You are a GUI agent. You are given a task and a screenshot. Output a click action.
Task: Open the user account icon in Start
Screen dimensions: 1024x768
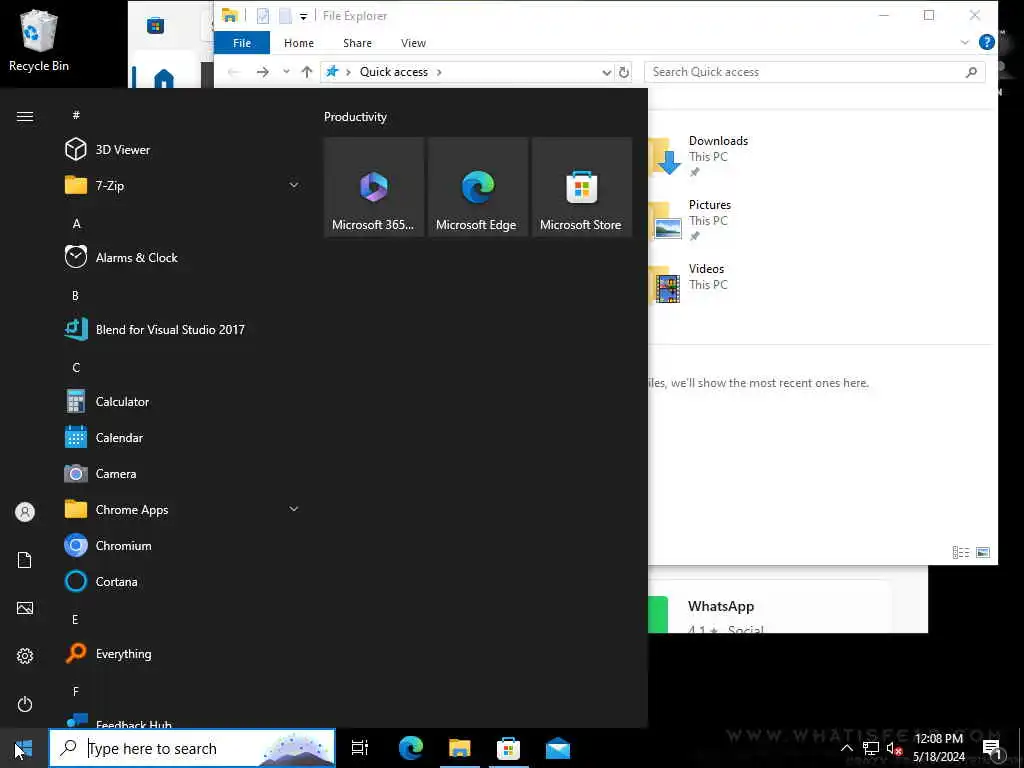pos(25,512)
